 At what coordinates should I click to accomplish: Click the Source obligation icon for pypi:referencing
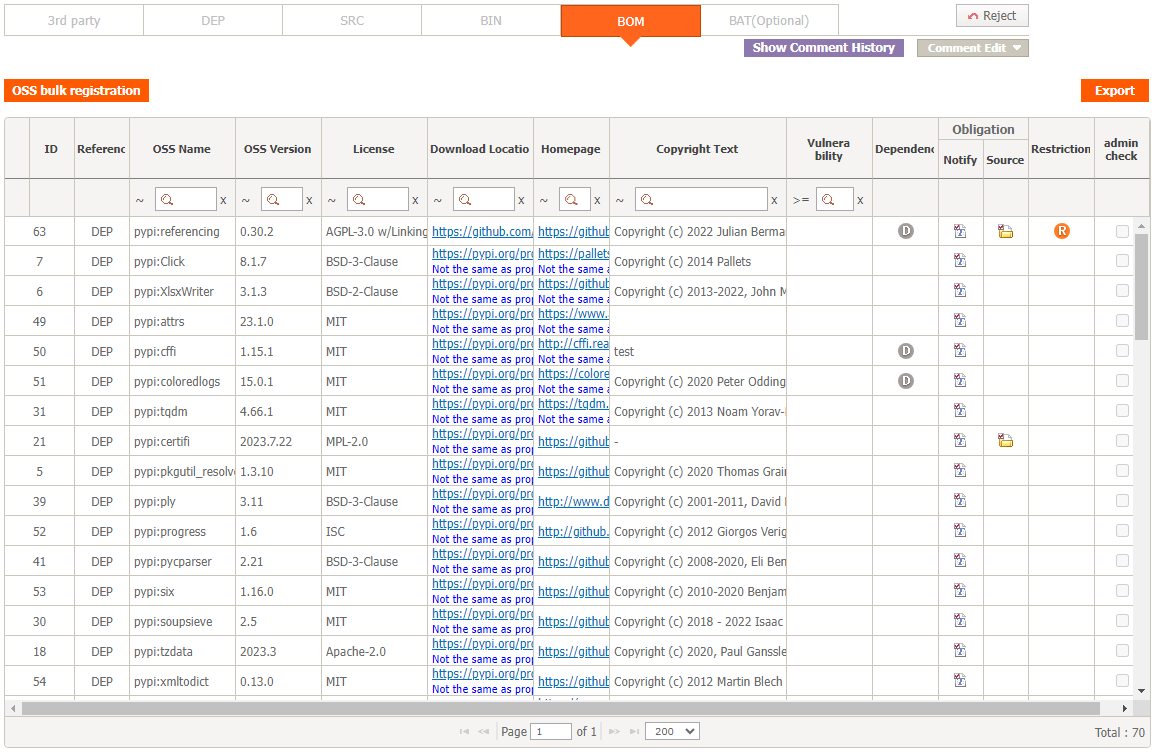[1005, 232]
